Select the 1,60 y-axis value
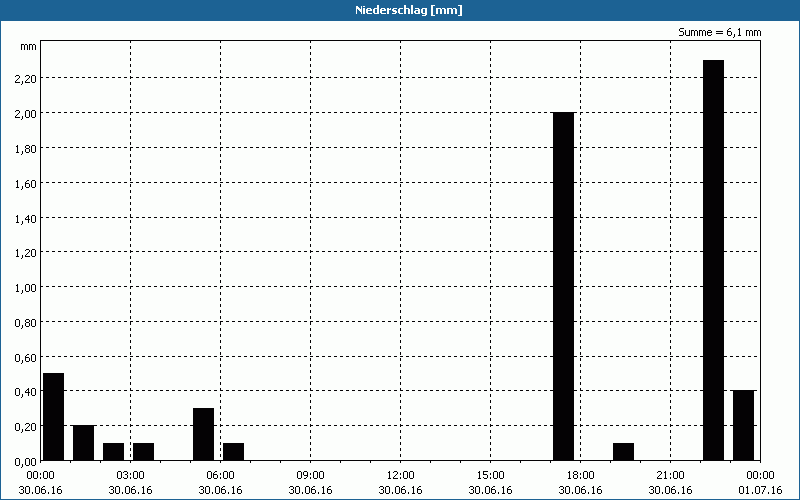The image size is (800, 500). click(27, 183)
